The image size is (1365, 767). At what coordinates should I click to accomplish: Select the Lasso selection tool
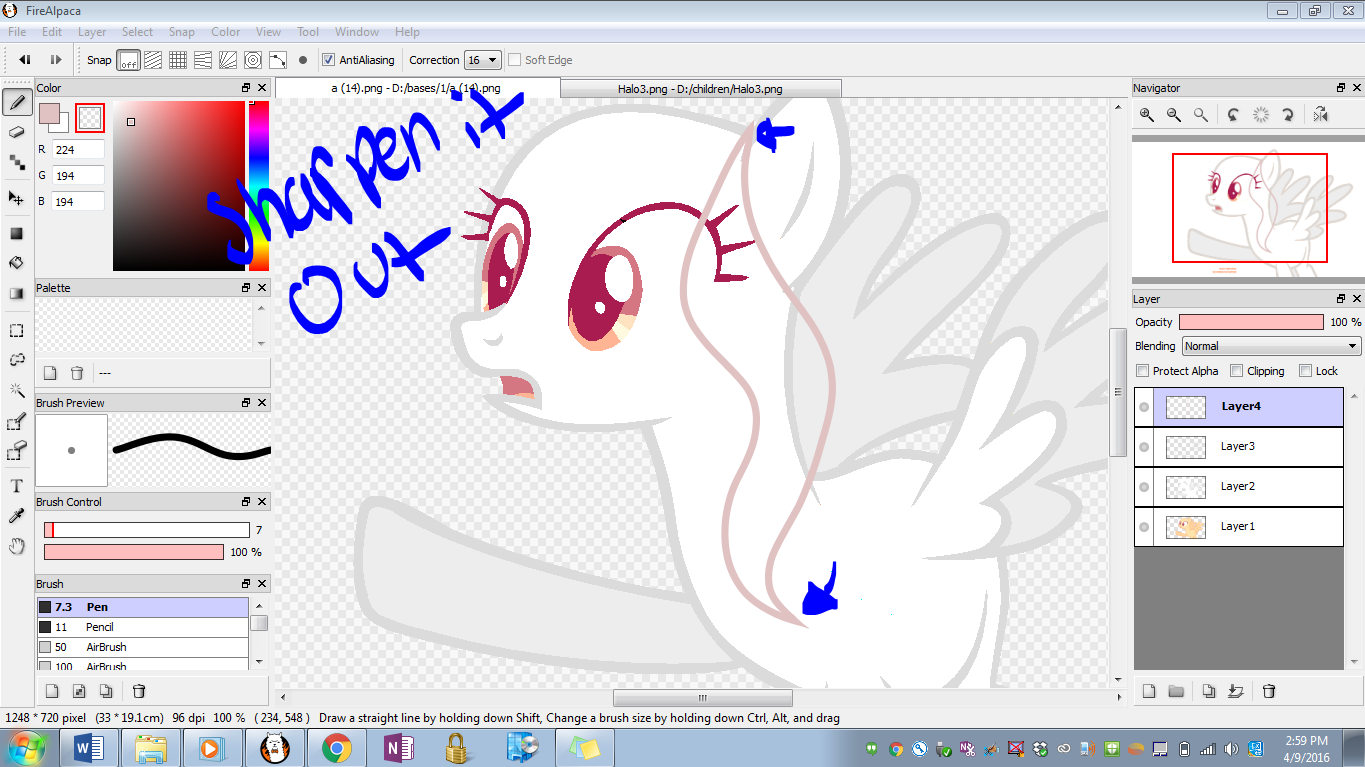[16, 359]
